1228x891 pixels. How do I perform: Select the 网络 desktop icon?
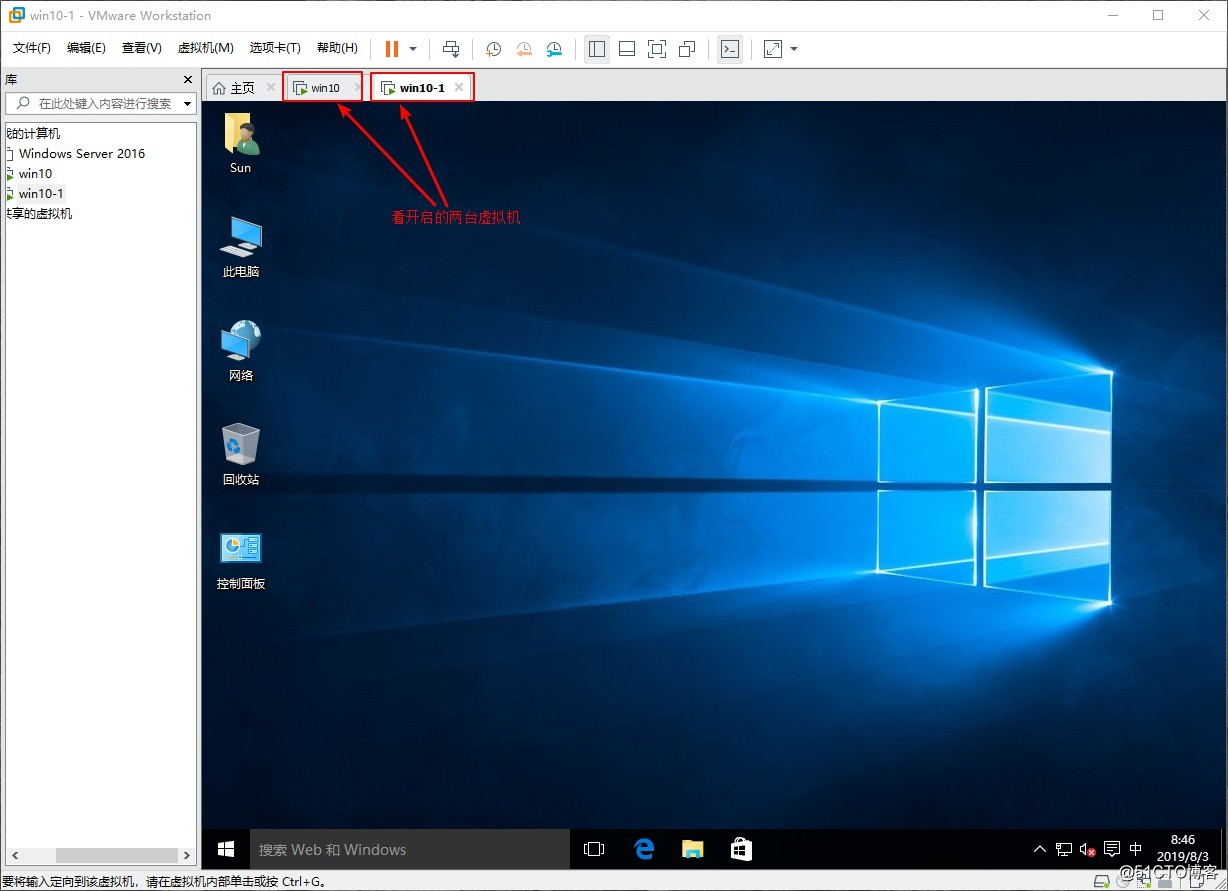pyautogui.click(x=241, y=351)
